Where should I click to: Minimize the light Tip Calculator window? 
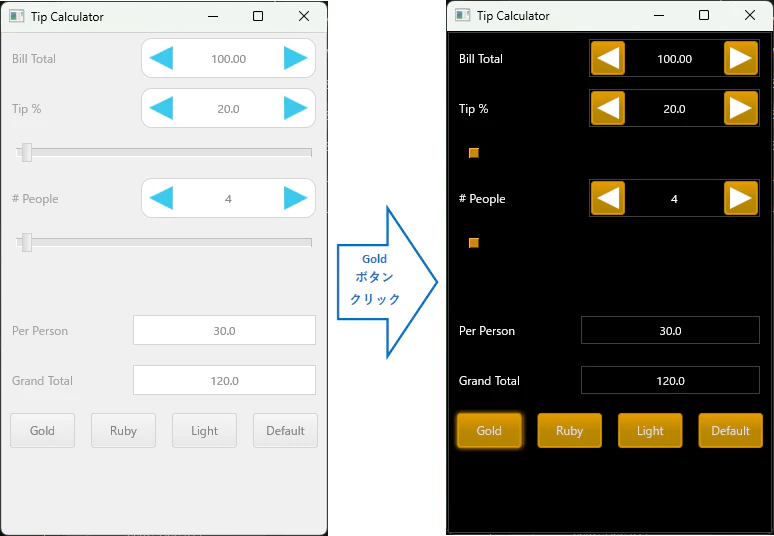[213, 16]
